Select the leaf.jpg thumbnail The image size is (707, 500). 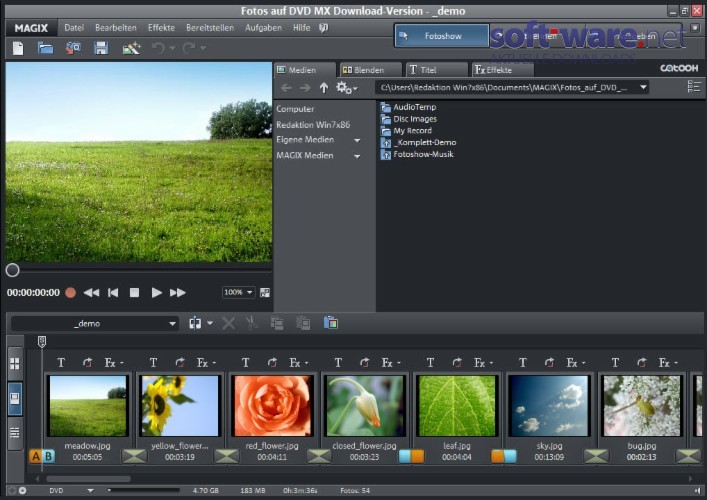click(x=457, y=406)
